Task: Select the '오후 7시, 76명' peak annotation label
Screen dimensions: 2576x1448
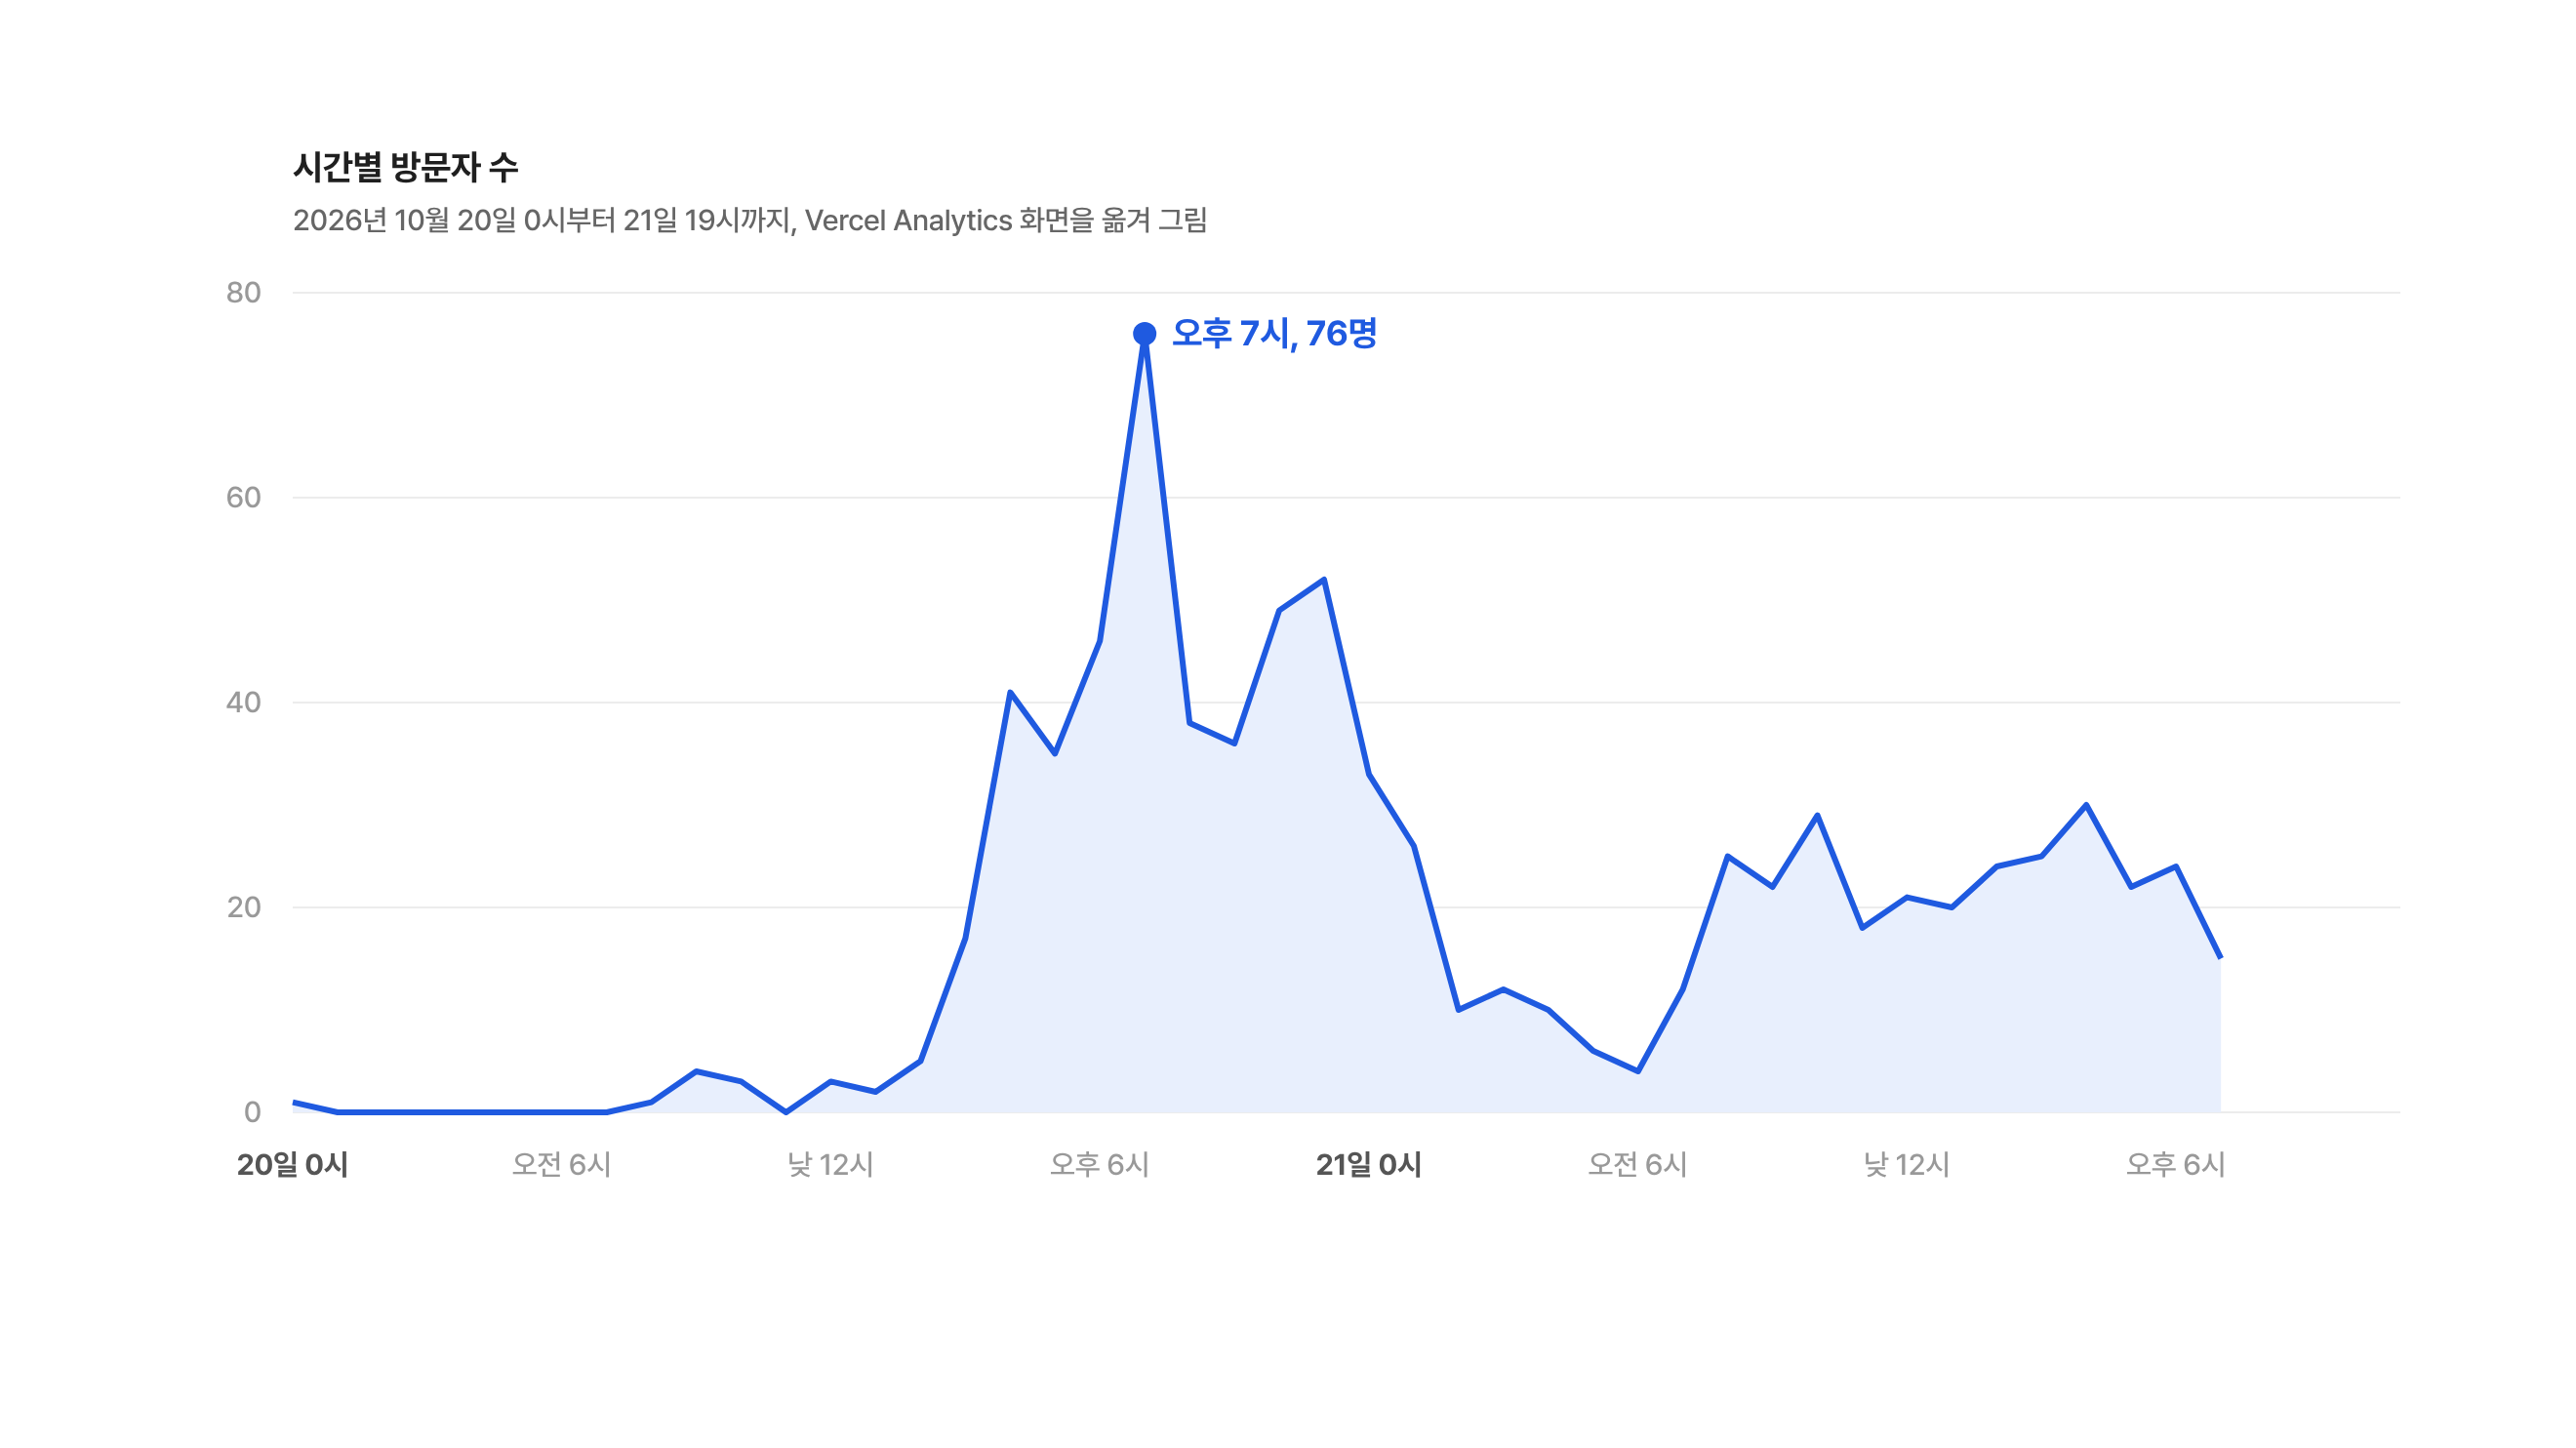Action: coord(1274,333)
